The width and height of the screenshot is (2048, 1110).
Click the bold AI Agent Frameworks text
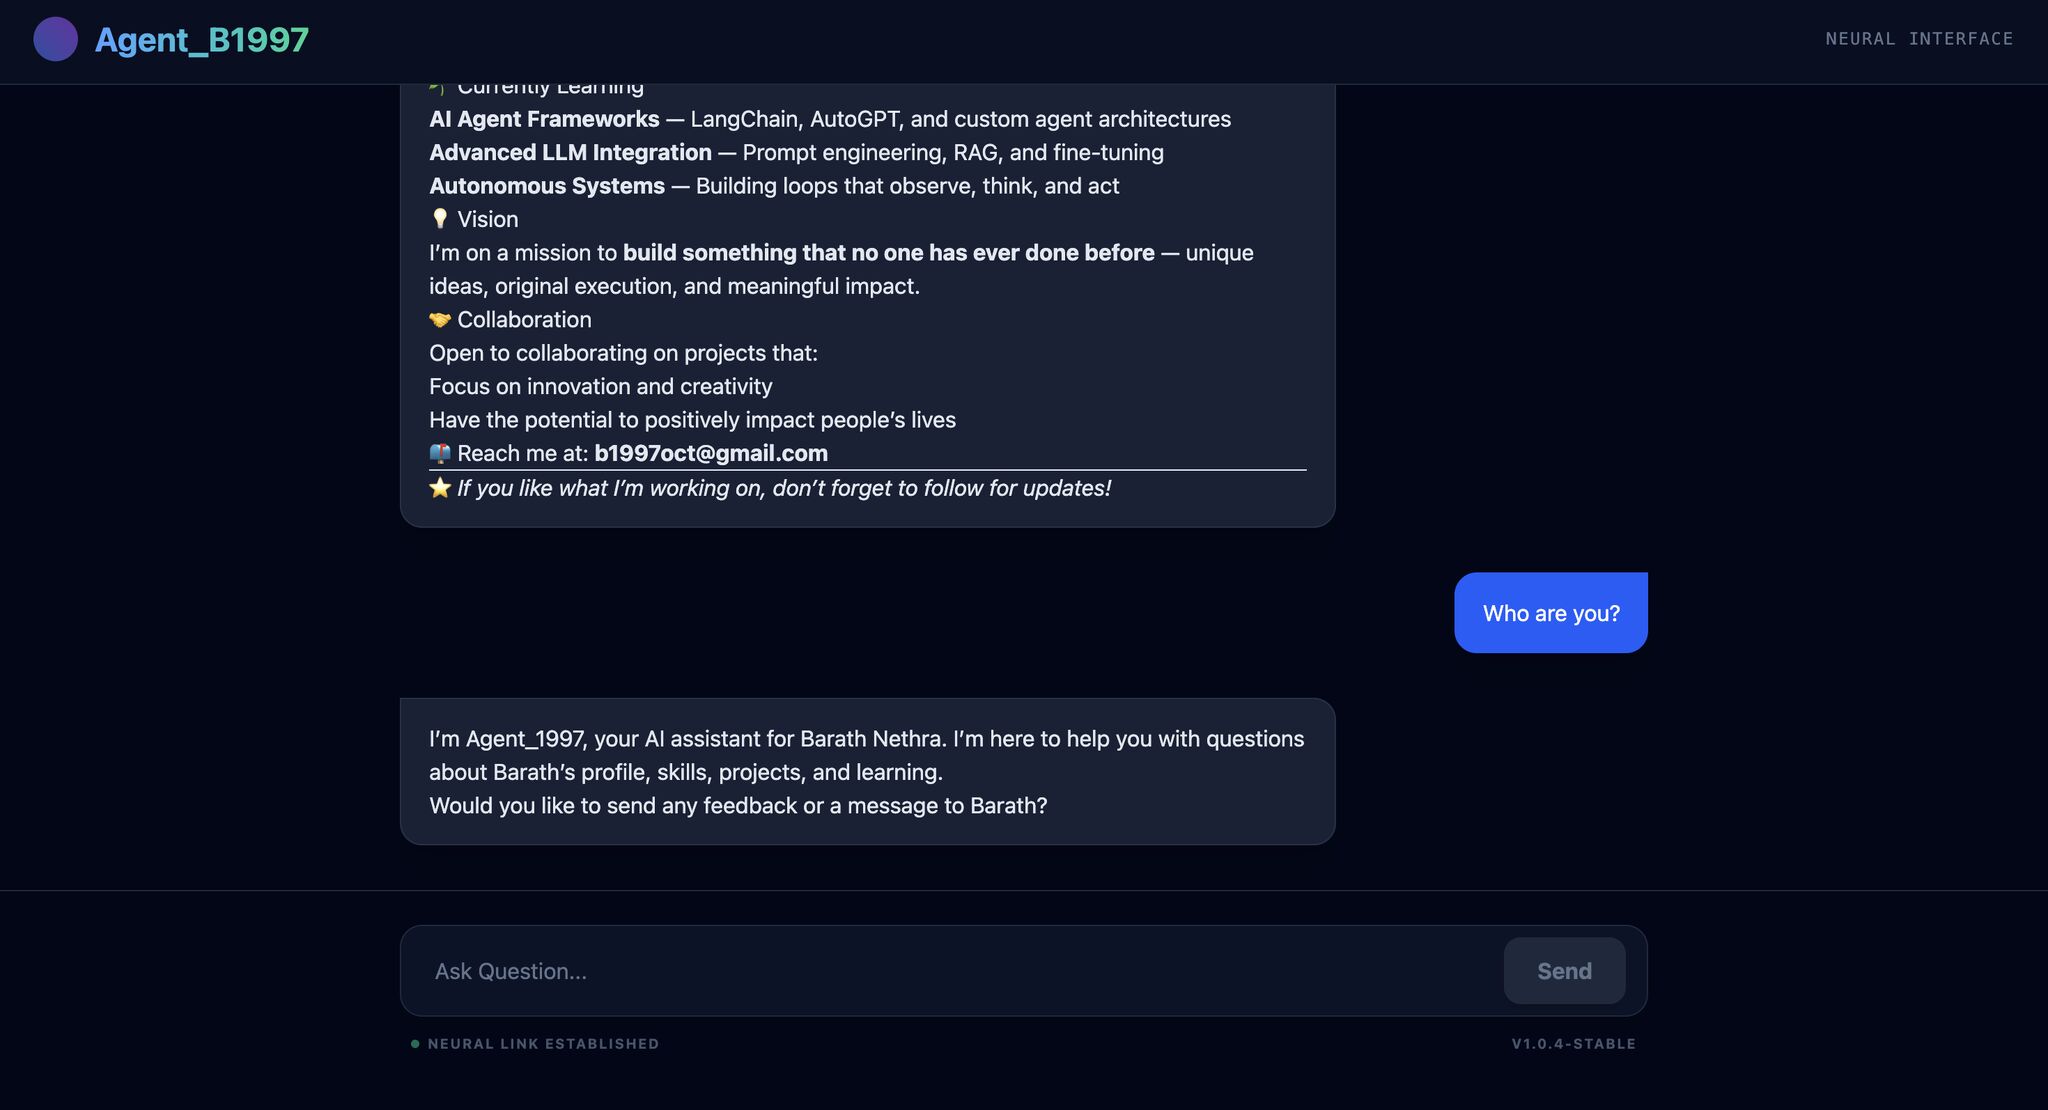(x=544, y=119)
